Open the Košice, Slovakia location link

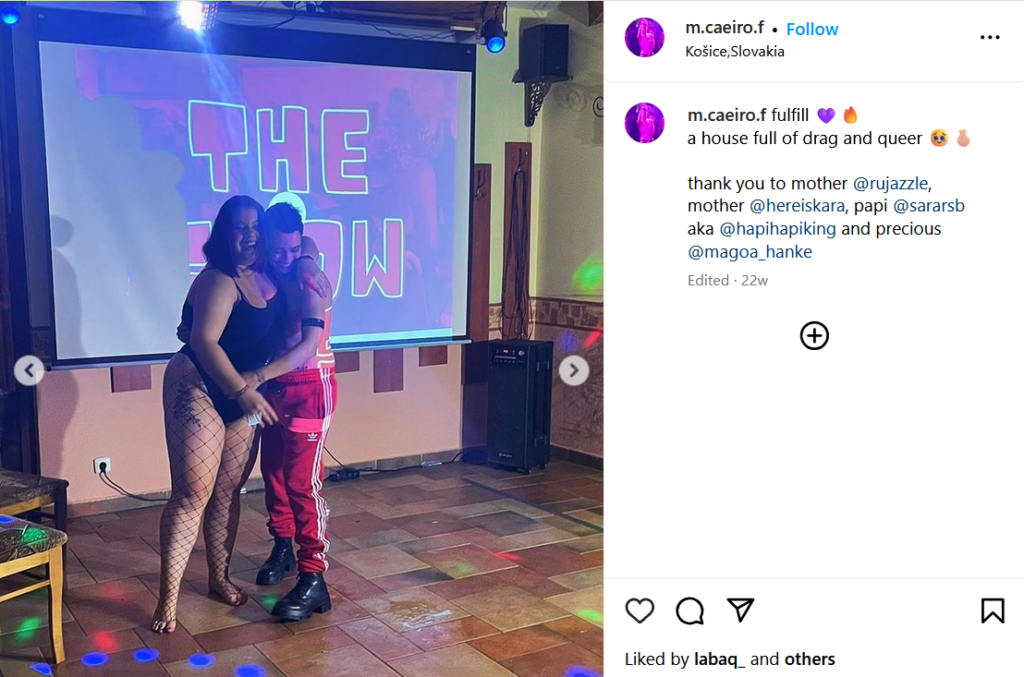tap(734, 52)
